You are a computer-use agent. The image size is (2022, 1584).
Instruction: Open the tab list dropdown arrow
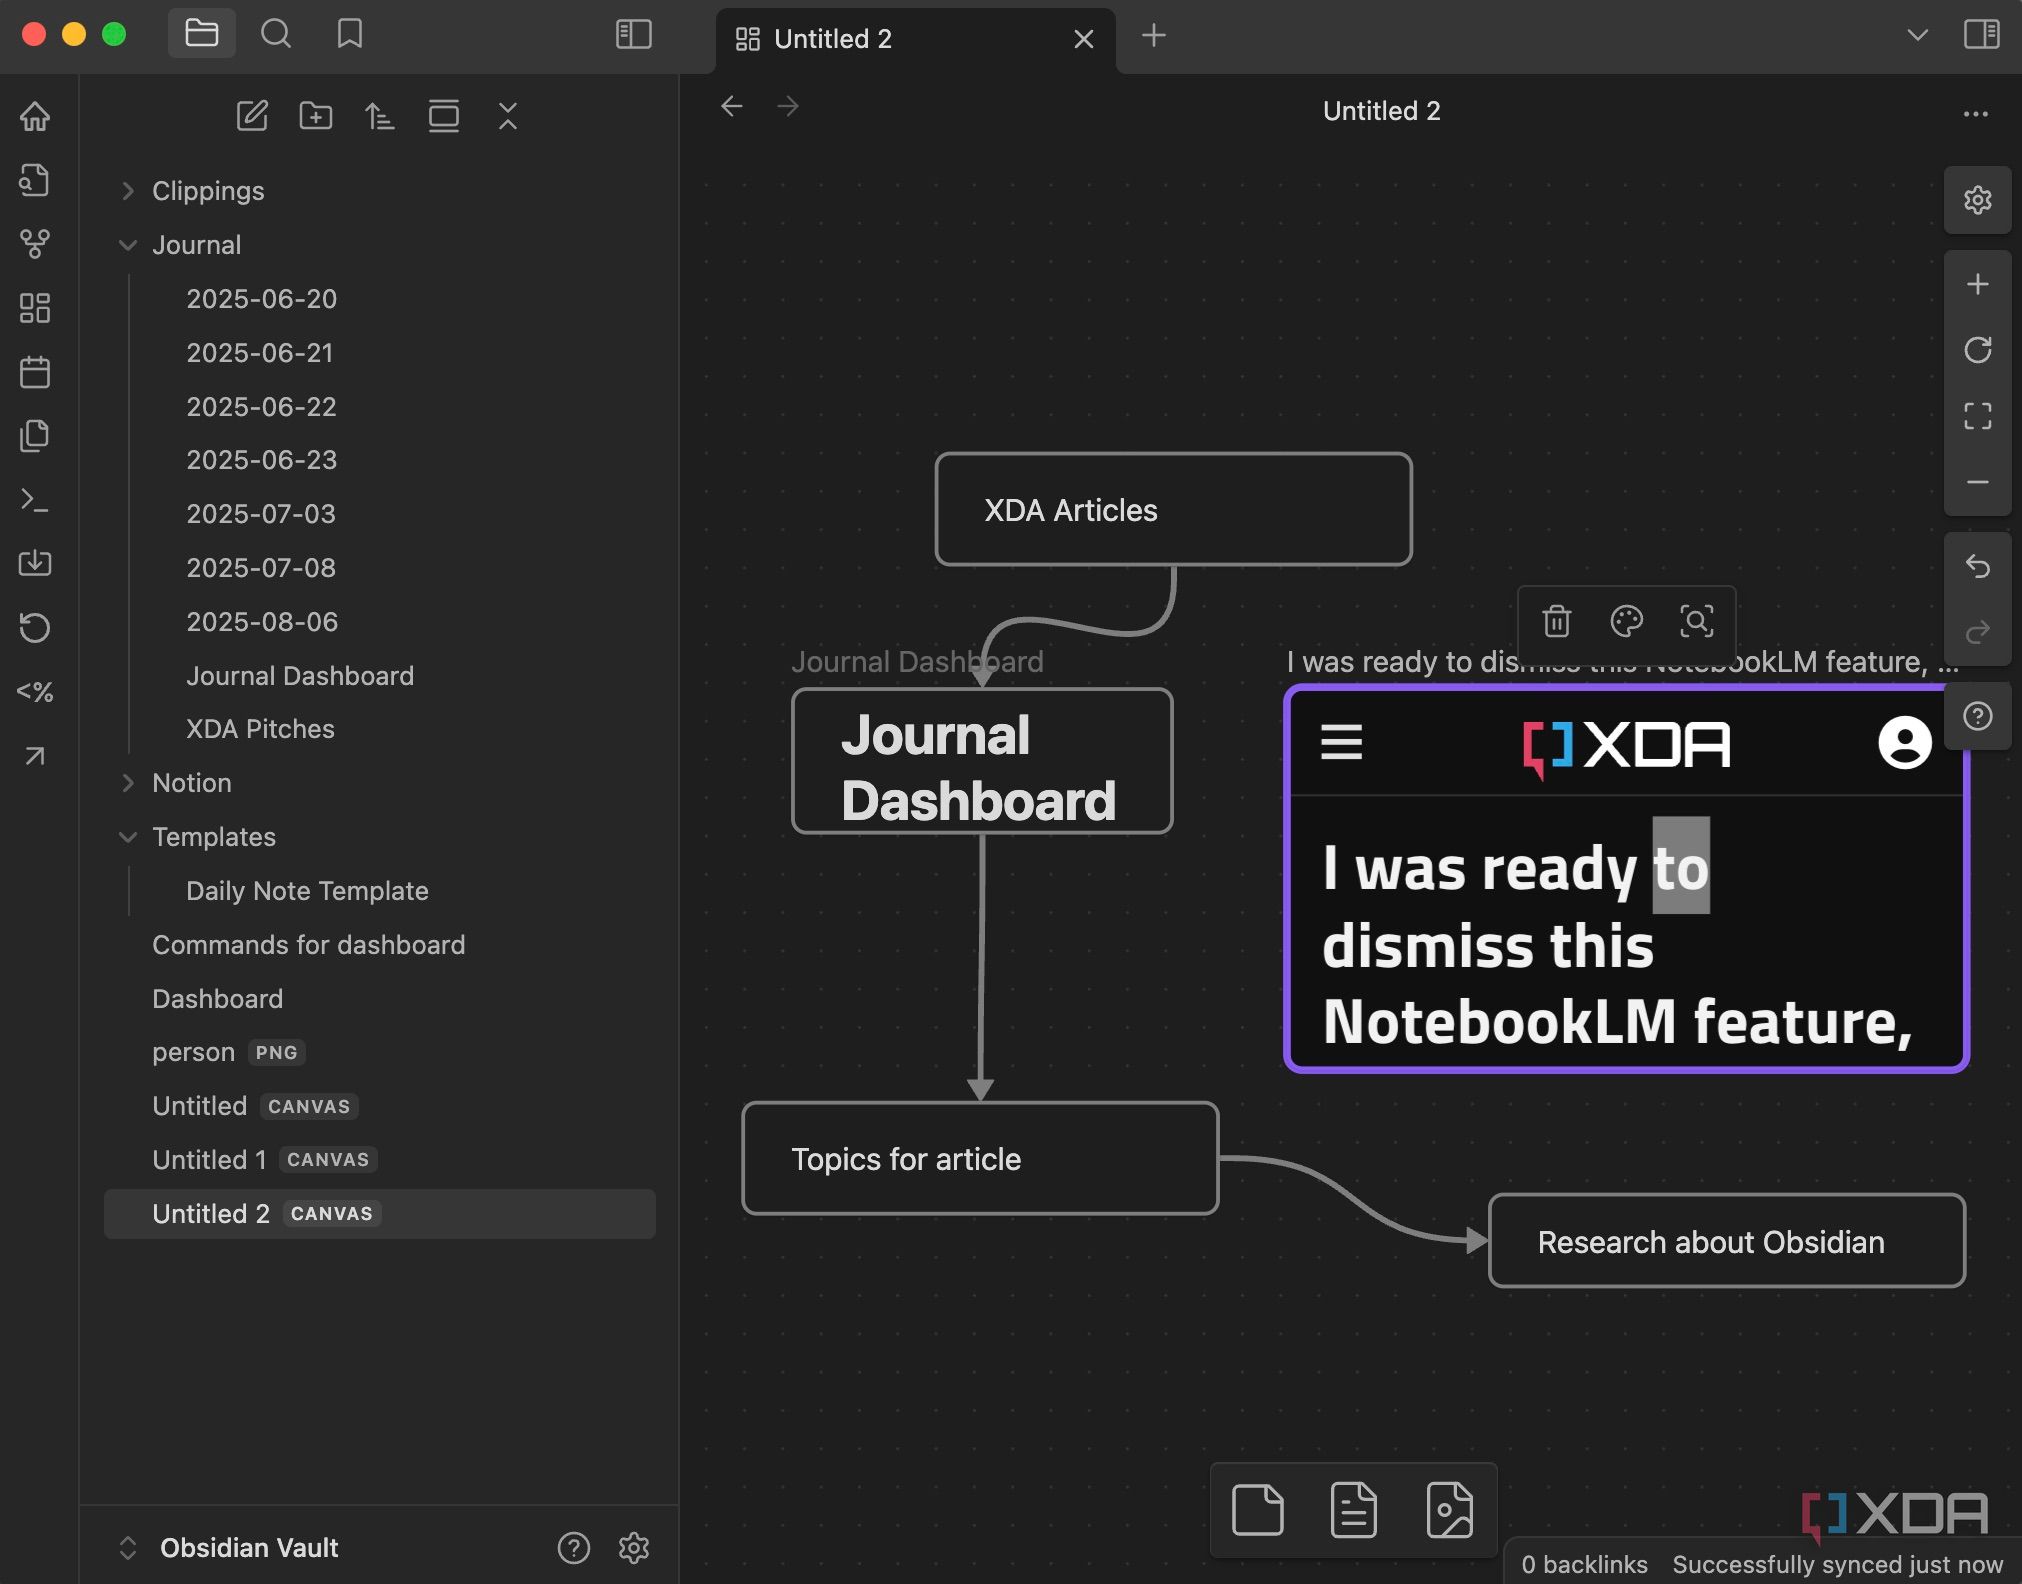[x=1917, y=35]
